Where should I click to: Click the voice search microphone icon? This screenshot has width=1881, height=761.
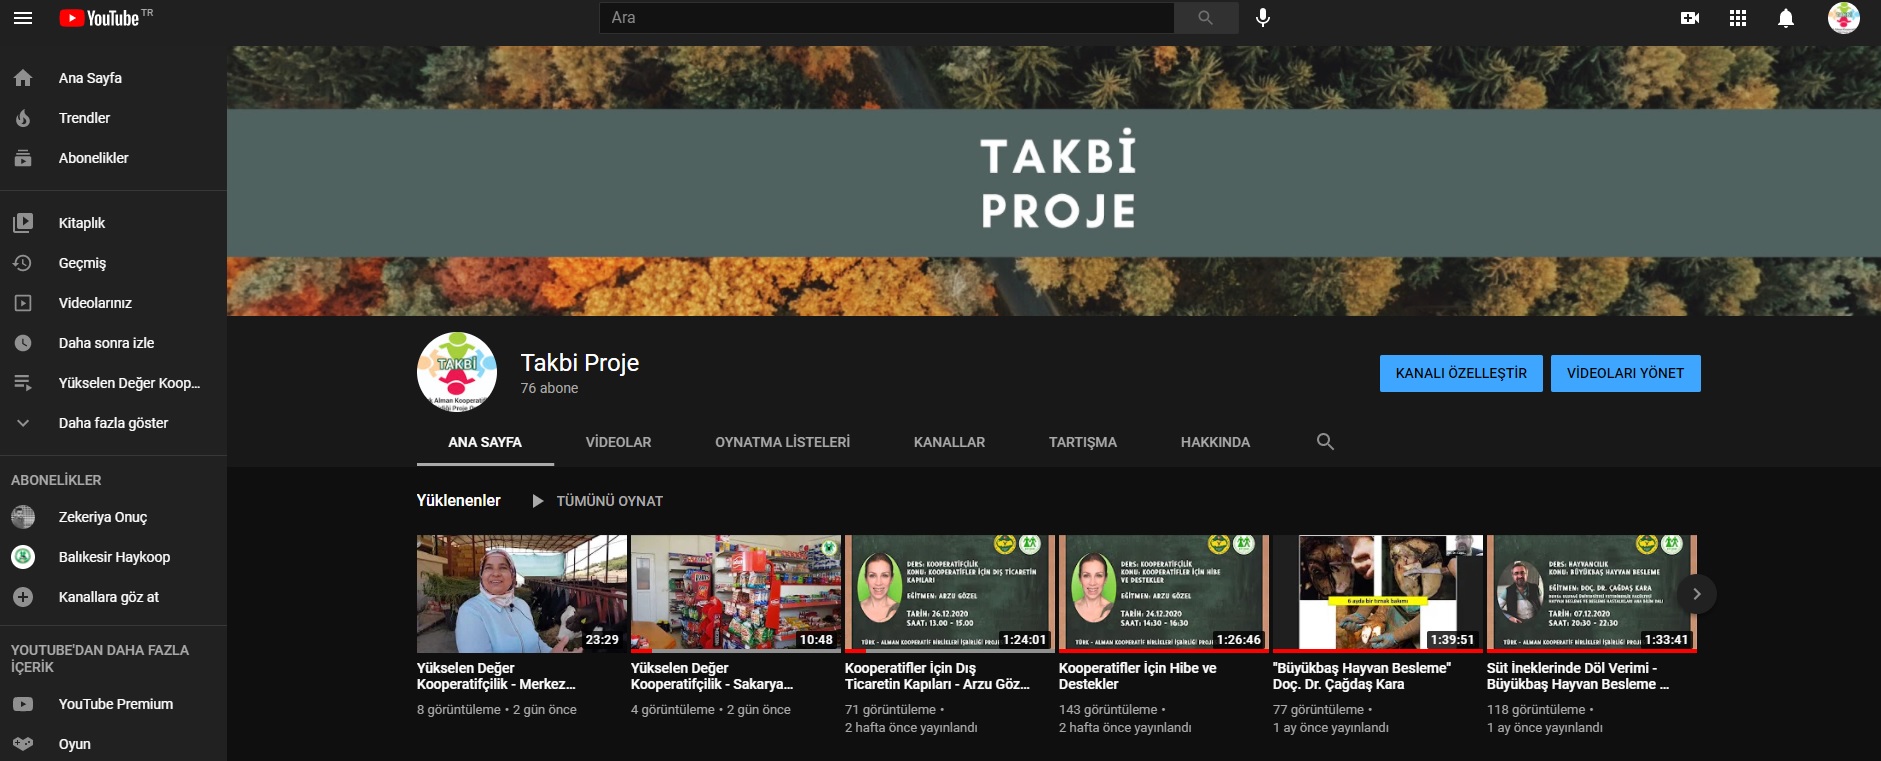coord(1263,18)
